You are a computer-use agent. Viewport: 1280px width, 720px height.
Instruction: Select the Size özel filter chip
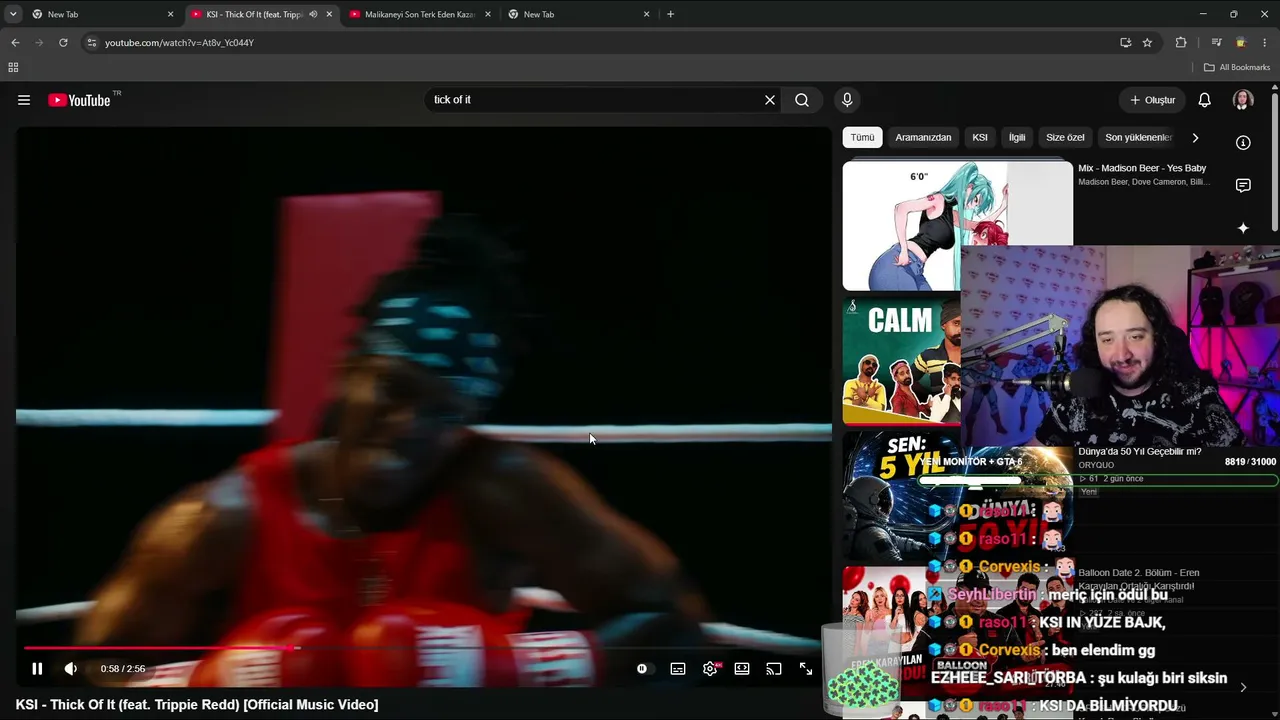(1065, 137)
